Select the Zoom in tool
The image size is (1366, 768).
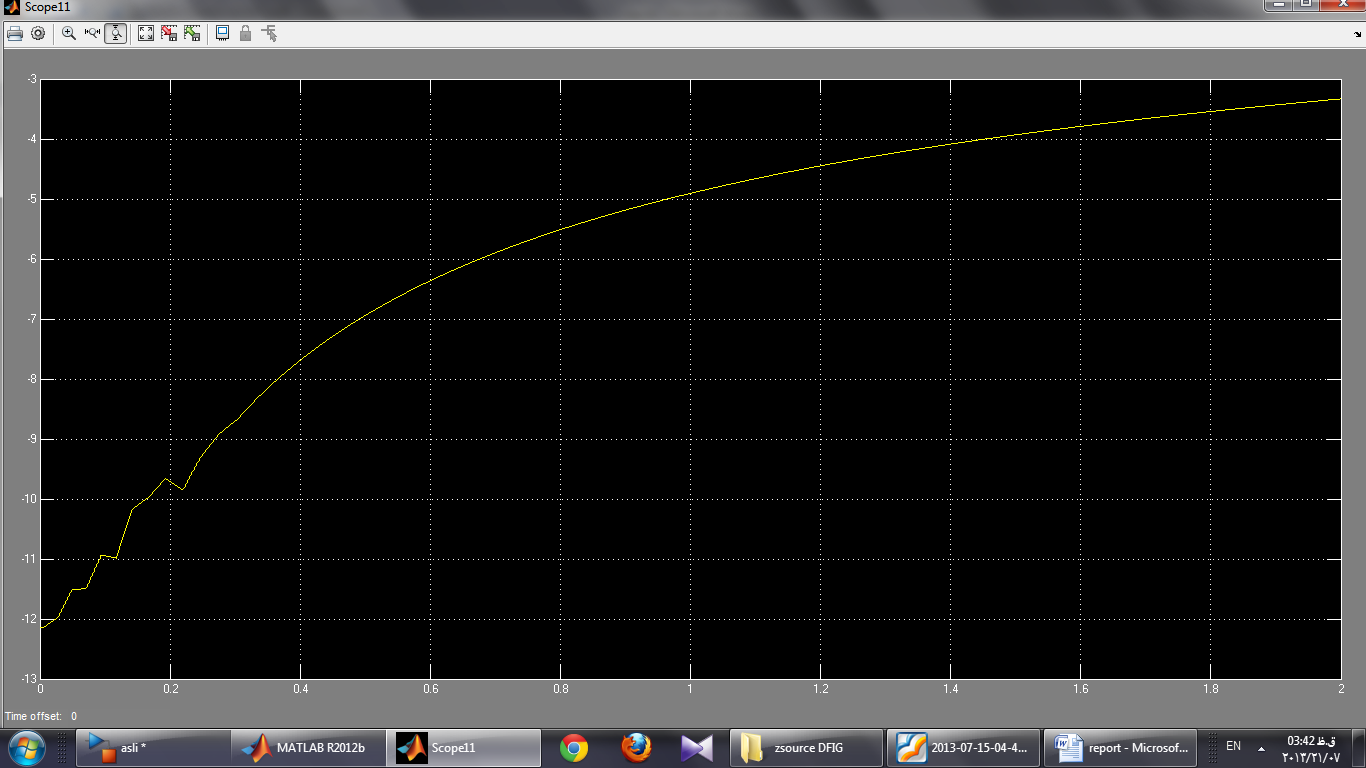(69, 33)
